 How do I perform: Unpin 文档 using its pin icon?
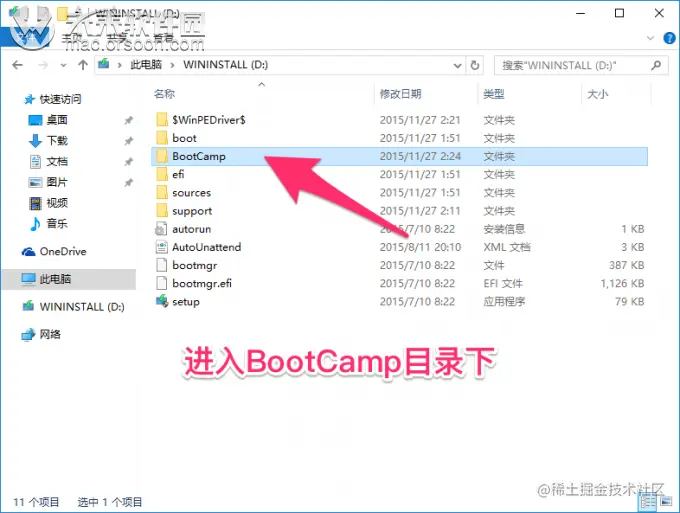(128, 162)
